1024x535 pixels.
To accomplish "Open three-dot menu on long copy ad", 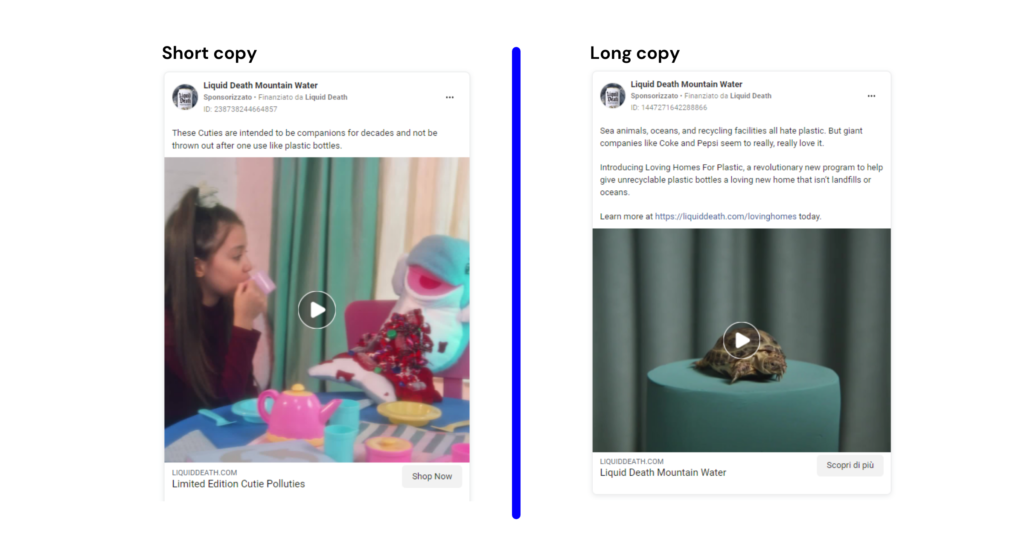I will point(871,96).
